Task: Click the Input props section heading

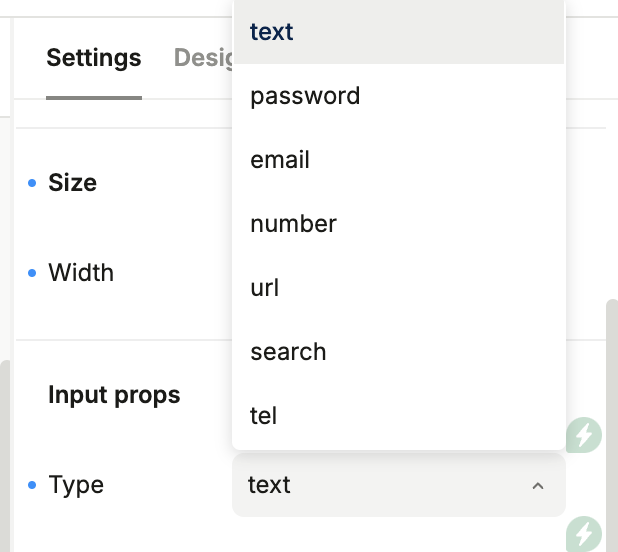Action: point(114,395)
